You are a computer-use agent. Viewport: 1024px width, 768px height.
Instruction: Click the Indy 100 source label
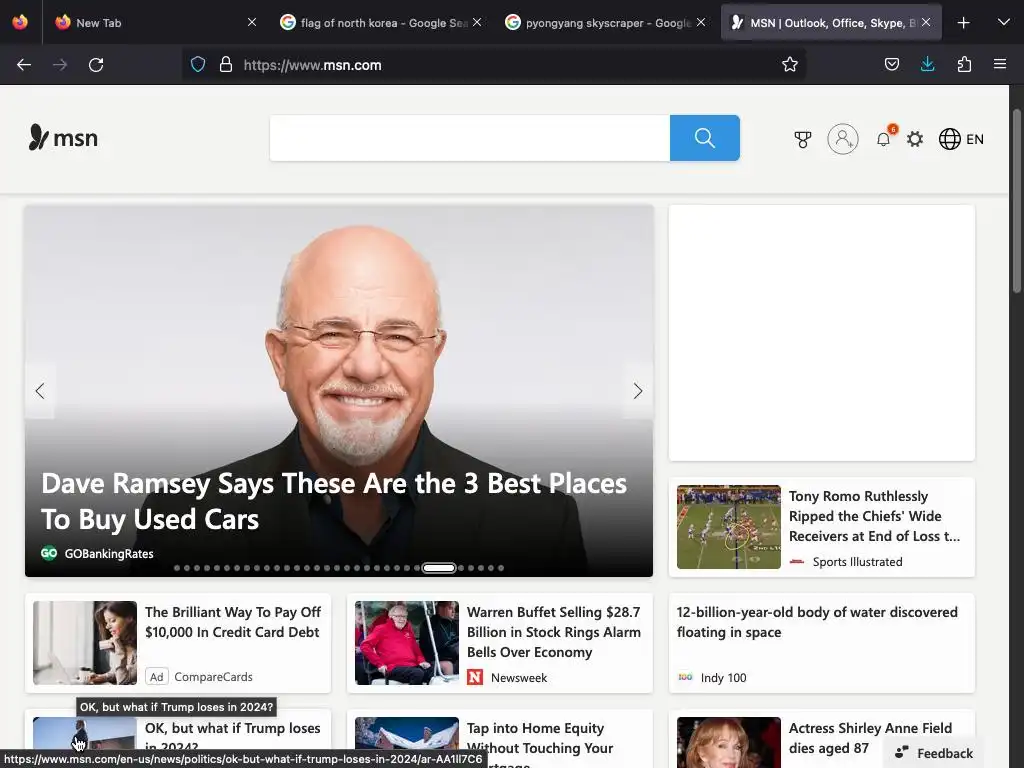[x=724, y=678]
